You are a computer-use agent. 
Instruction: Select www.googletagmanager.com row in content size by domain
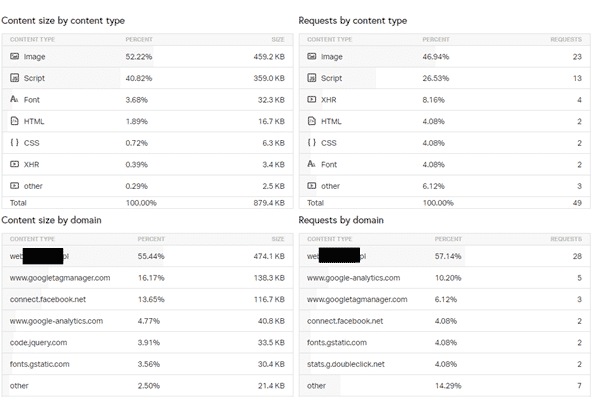[x=147, y=278]
